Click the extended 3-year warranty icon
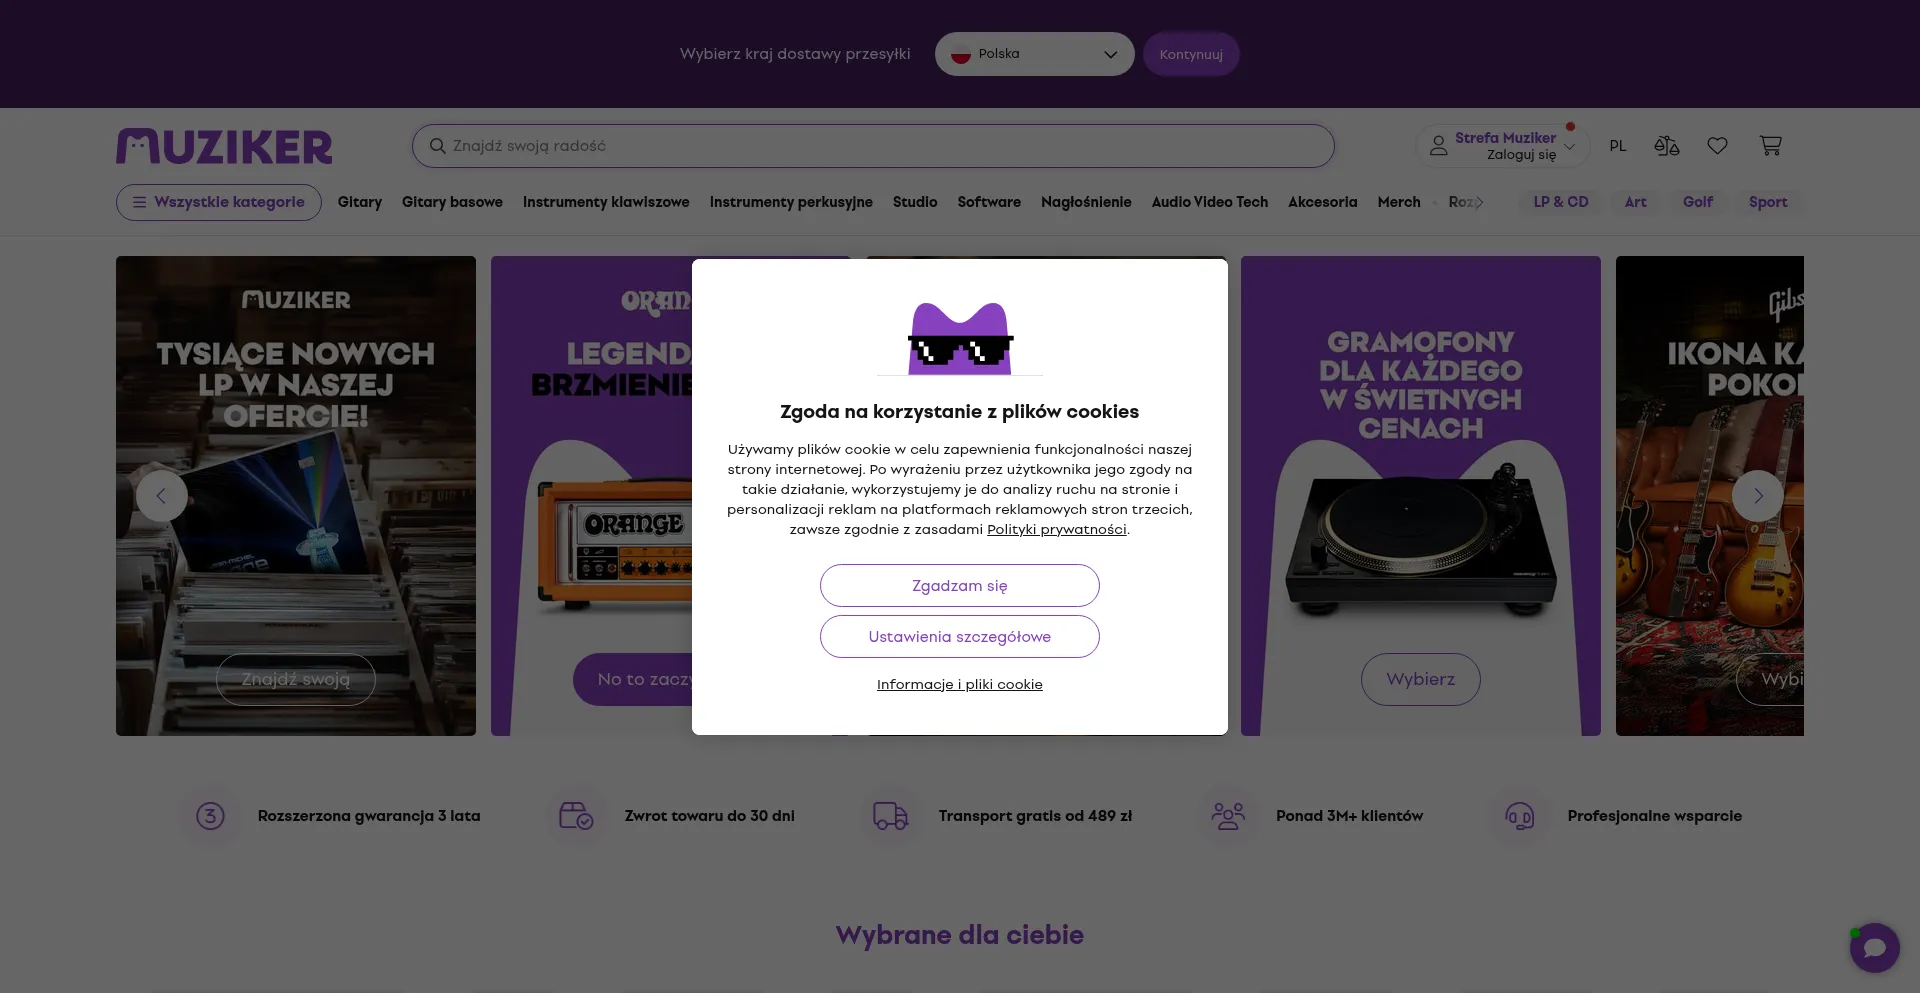Screen dimensions: 1920x993 (x=210, y=816)
